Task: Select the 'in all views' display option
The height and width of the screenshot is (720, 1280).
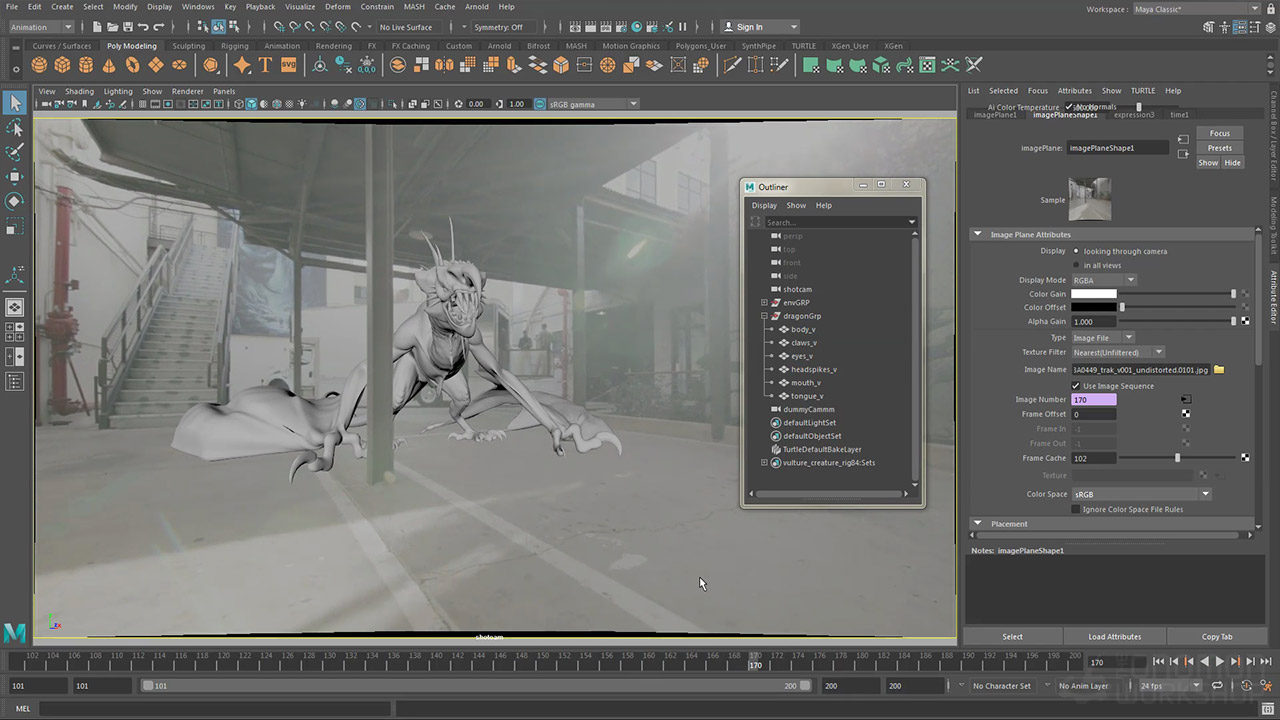Action: (1076, 265)
